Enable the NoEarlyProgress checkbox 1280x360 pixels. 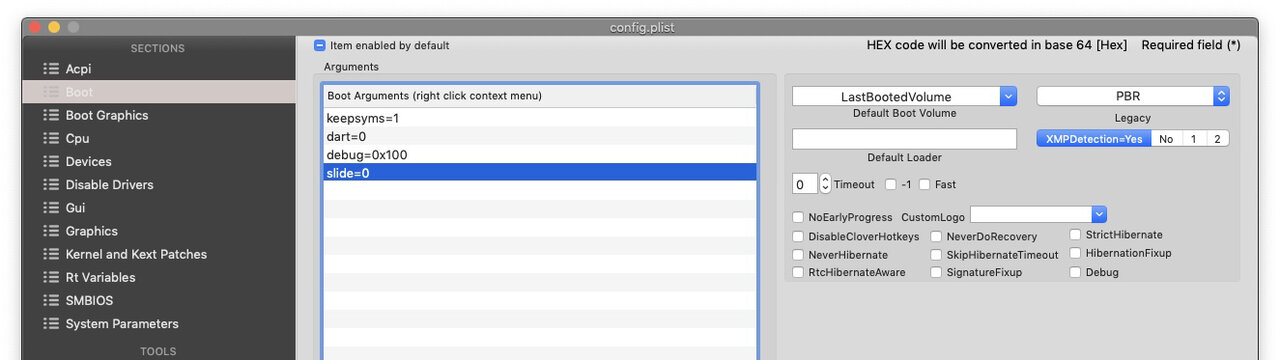pyautogui.click(x=798, y=217)
